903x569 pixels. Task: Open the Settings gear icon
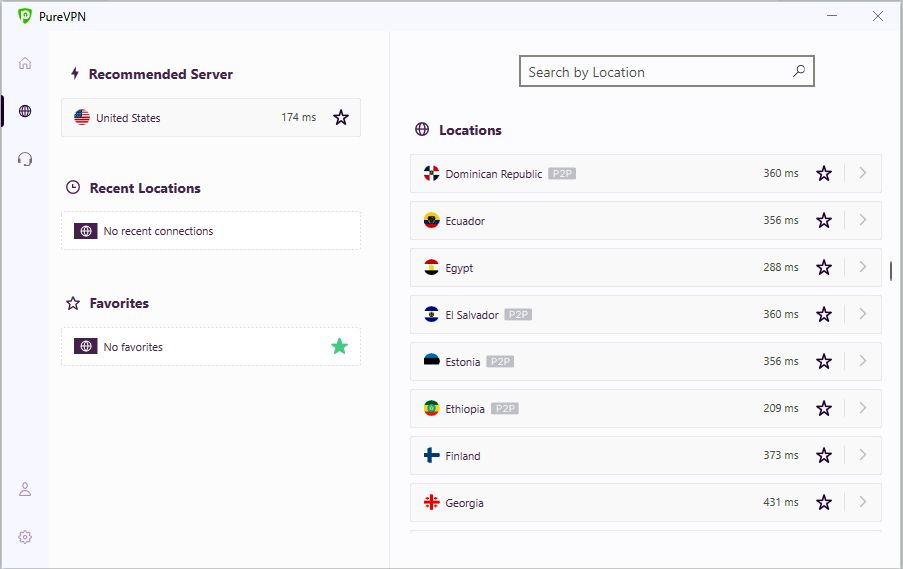(x=25, y=537)
